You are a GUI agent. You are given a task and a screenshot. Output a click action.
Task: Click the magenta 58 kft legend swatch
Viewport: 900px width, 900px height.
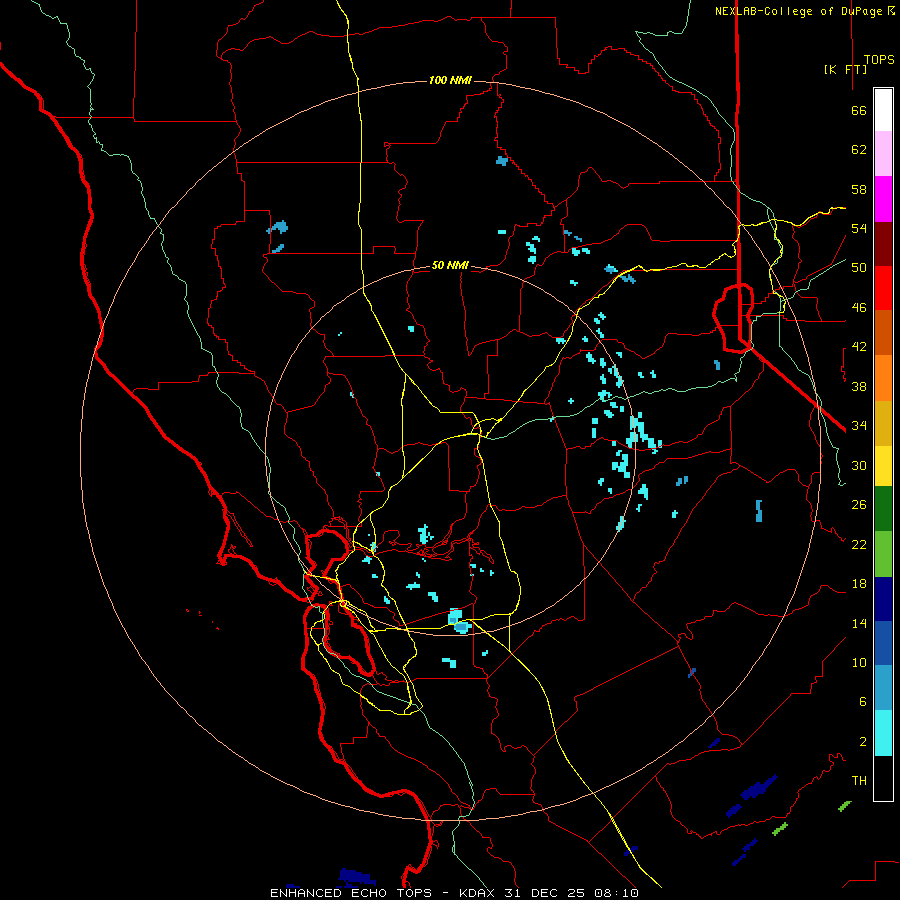[x=883, y=199]
